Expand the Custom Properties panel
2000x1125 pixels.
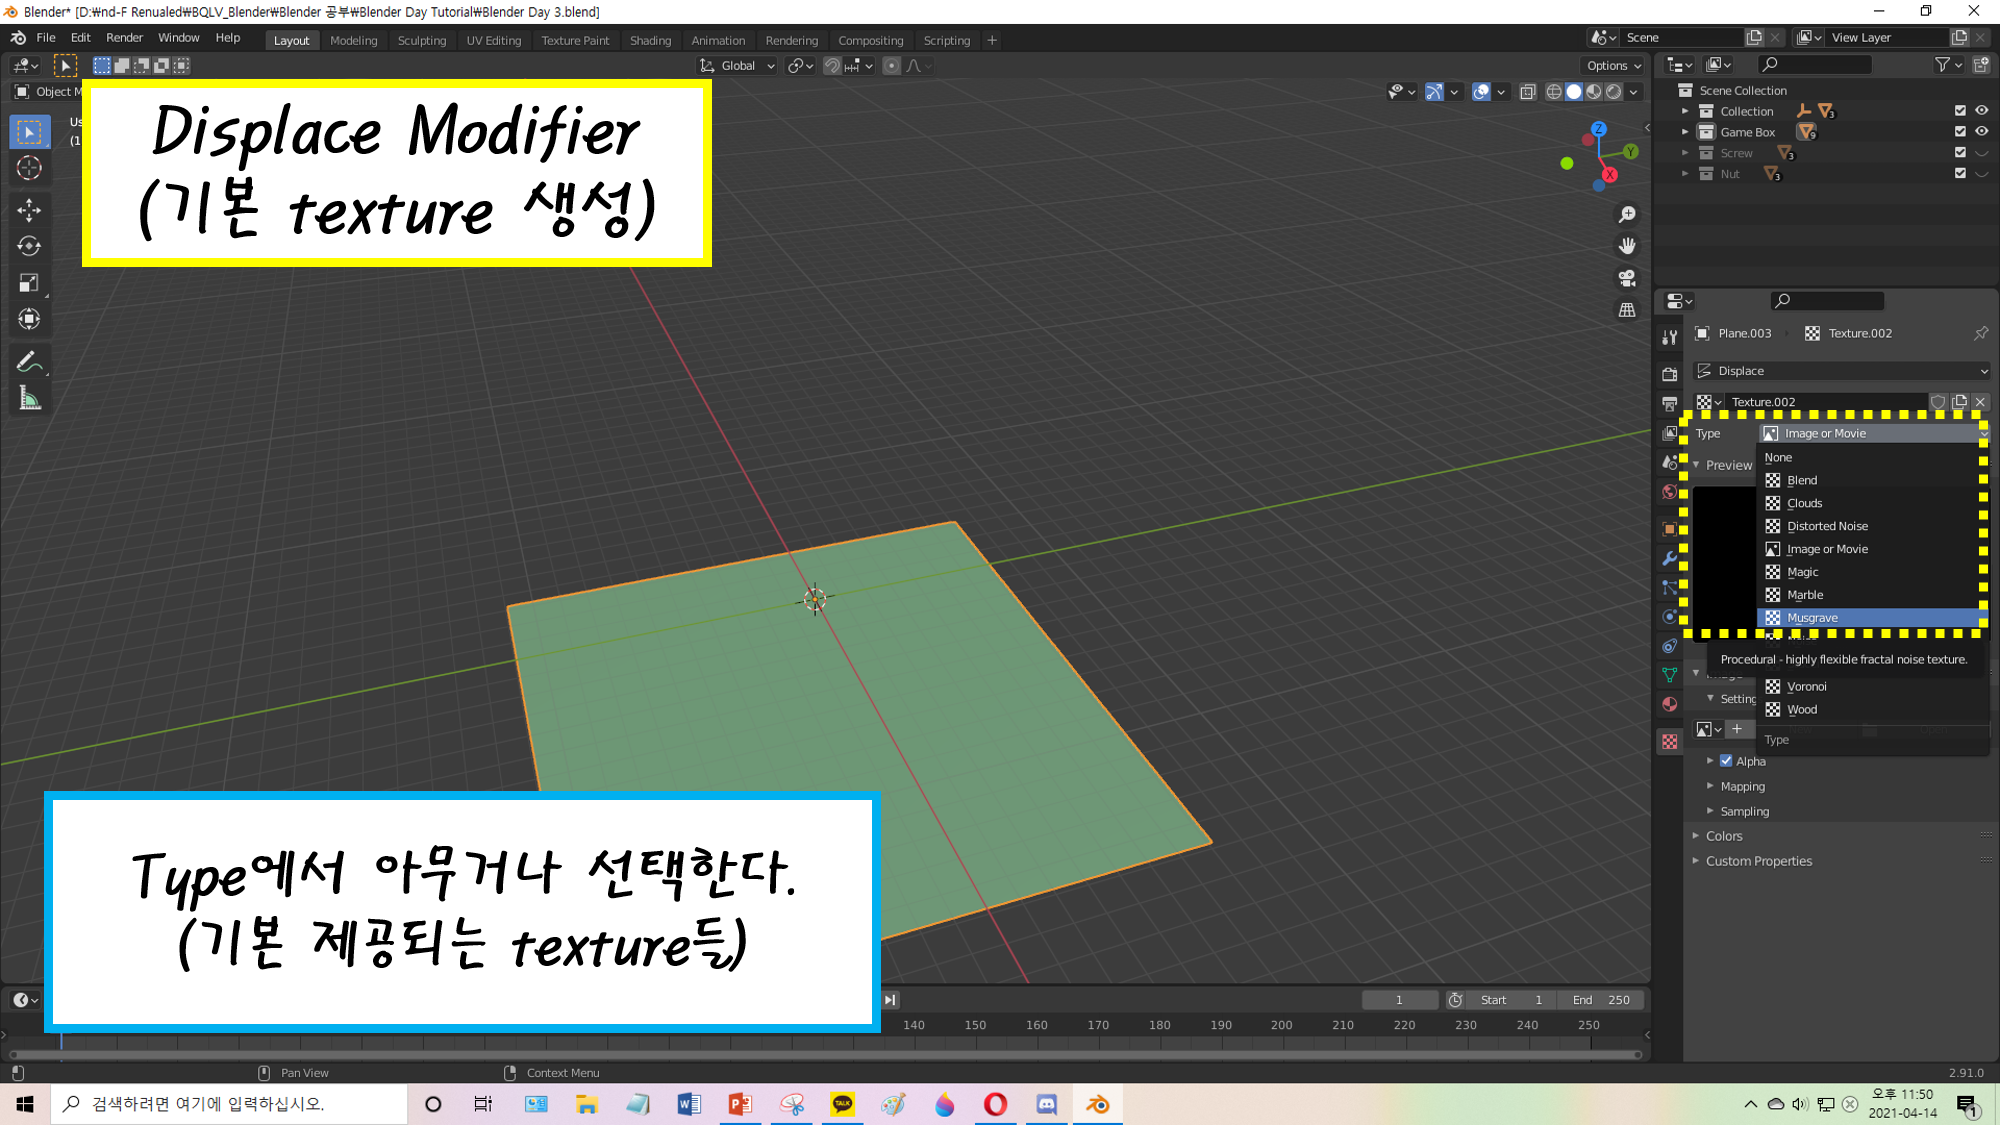click(x=1758, y=861)
